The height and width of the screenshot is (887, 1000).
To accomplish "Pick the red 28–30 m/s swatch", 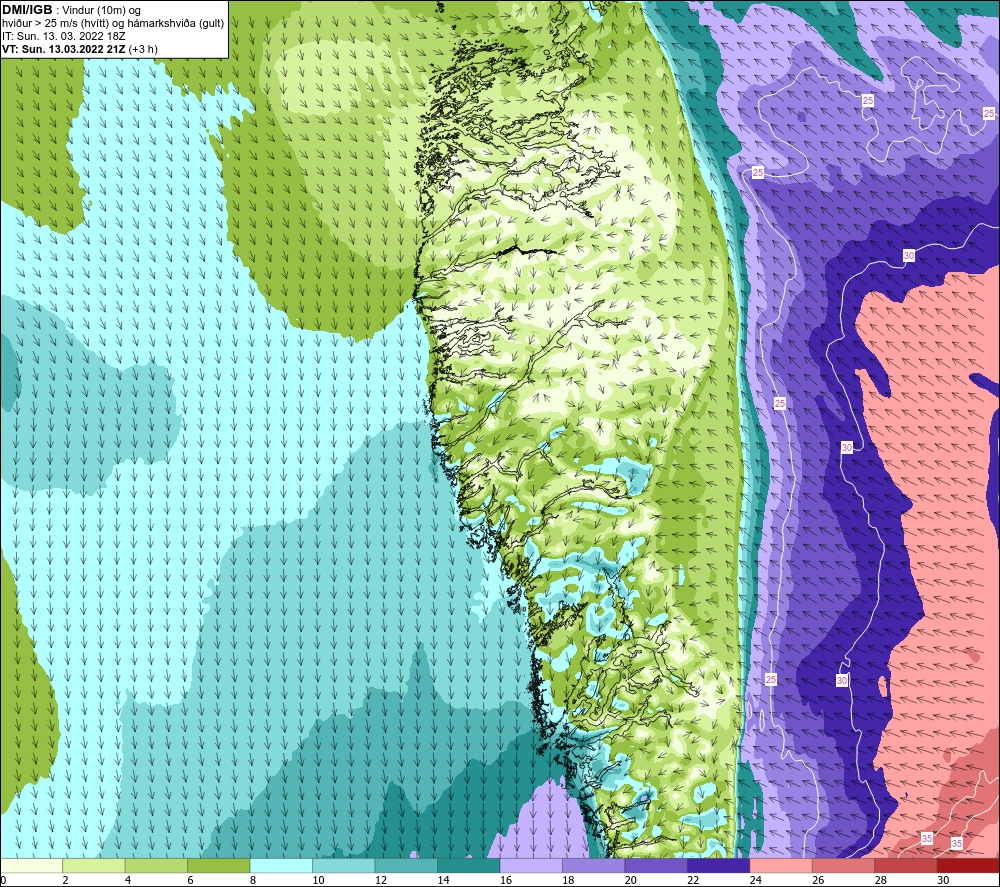I will [906, 865].
